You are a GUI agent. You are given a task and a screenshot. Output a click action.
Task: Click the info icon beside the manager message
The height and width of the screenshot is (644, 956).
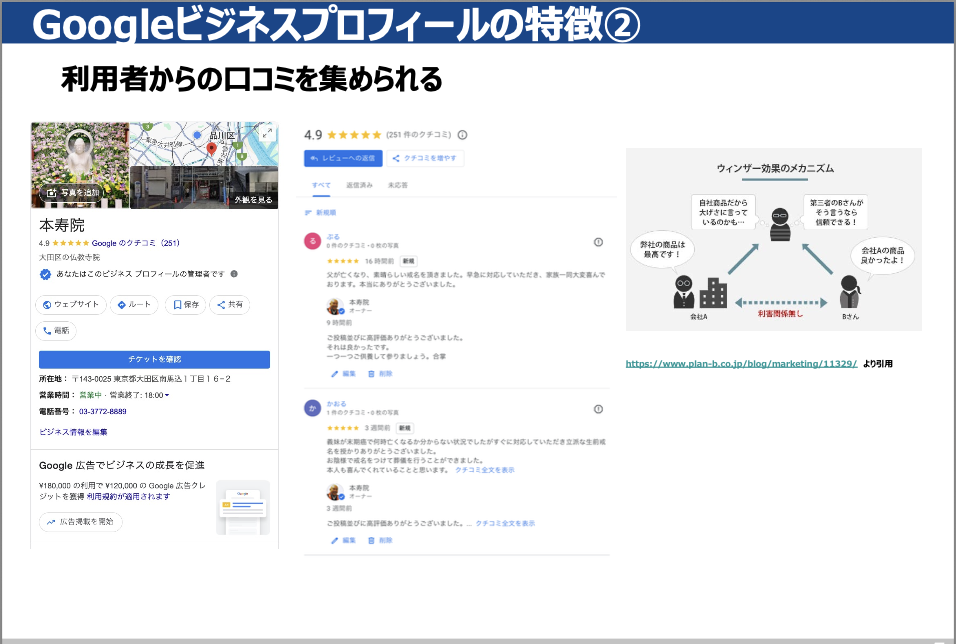pyautogui.click(x=234, y=274)
